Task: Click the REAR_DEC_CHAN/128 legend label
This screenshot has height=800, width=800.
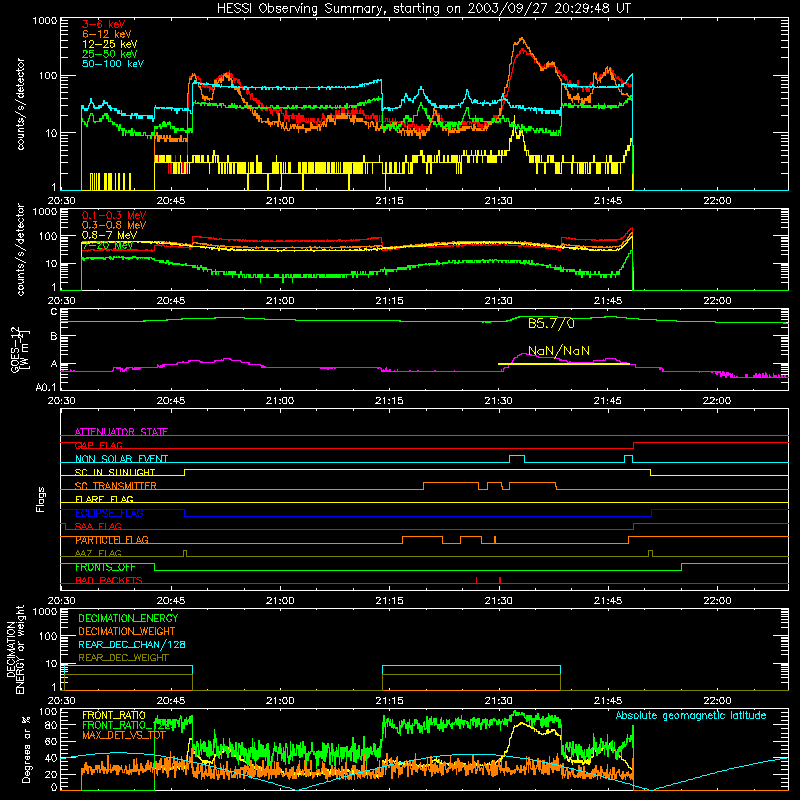Action: 132,645
